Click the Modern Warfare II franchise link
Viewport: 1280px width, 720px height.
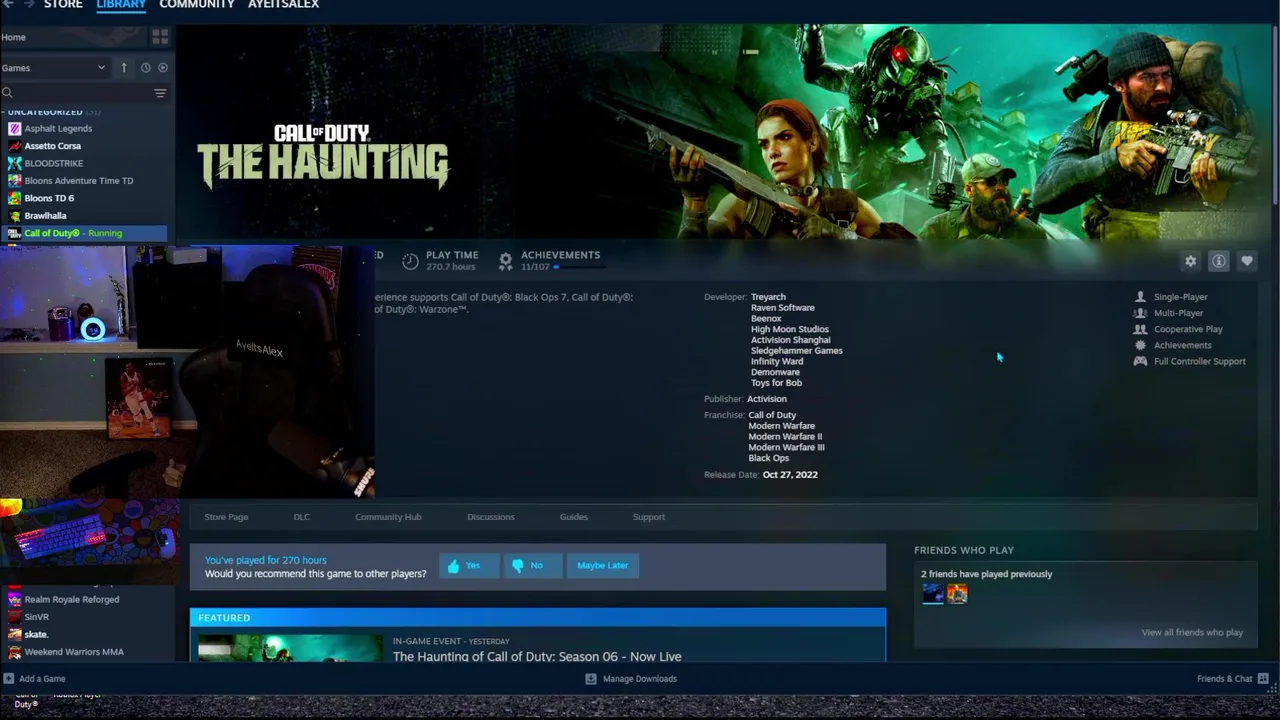click(785, 437)
